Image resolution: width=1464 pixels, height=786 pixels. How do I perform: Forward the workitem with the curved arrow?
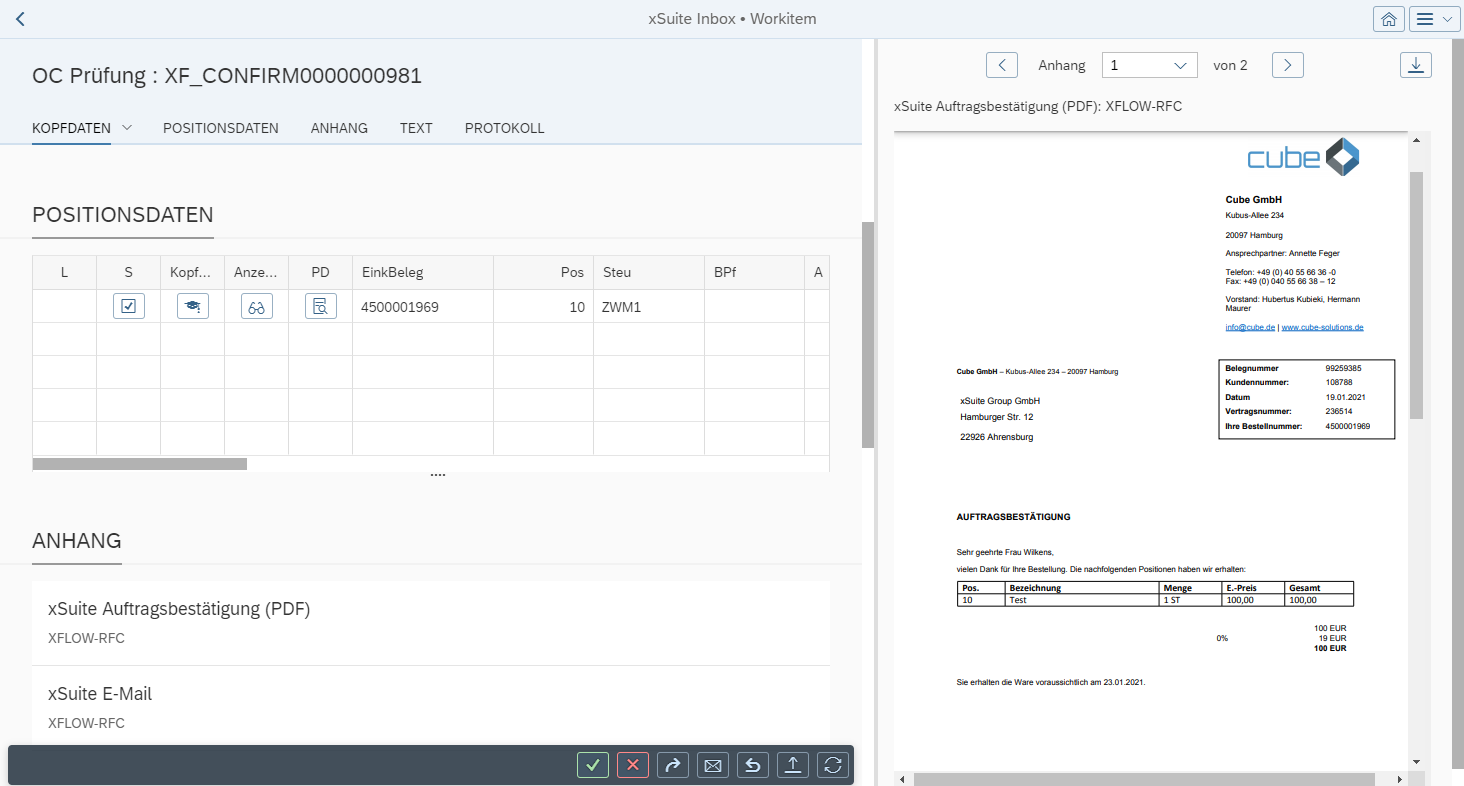(673, 765)
